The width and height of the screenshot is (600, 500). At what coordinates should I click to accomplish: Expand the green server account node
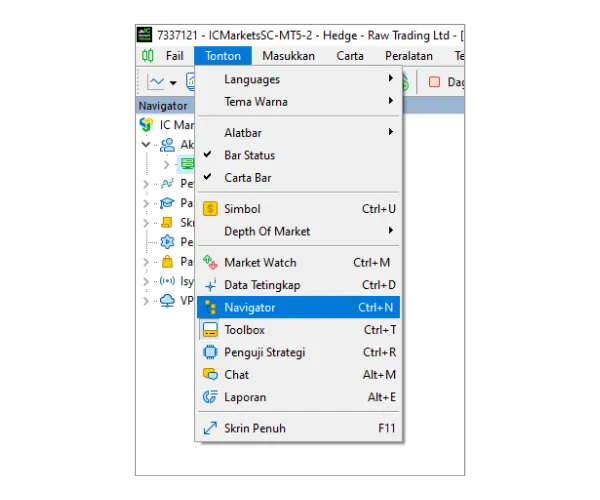pos(166,164)
